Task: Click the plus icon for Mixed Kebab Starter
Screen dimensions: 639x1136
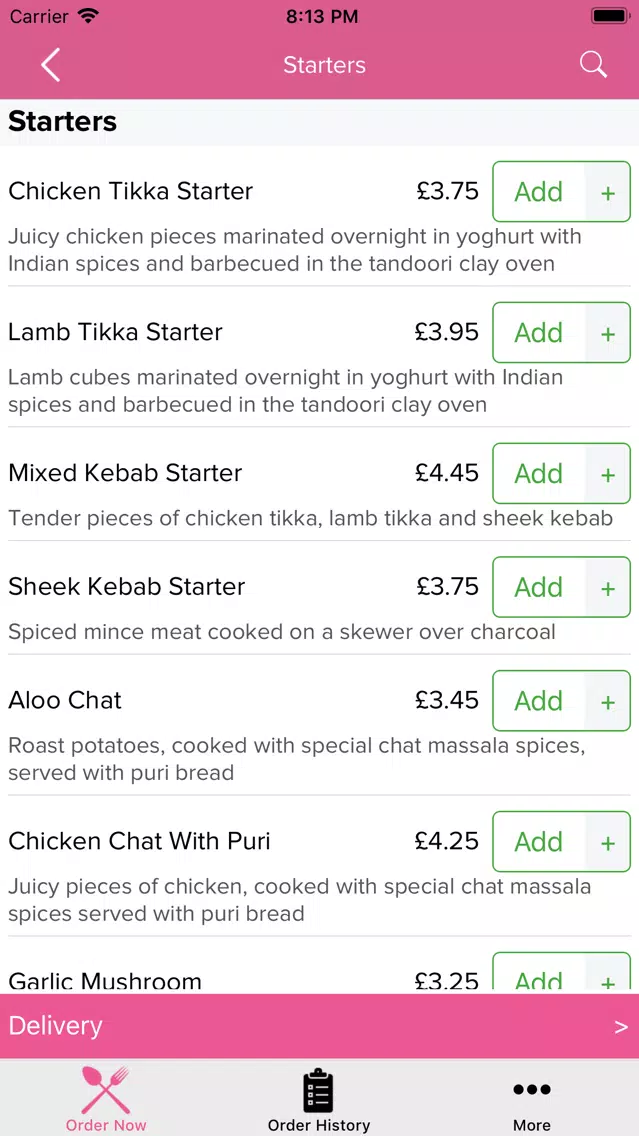Action: pos(608,474)
